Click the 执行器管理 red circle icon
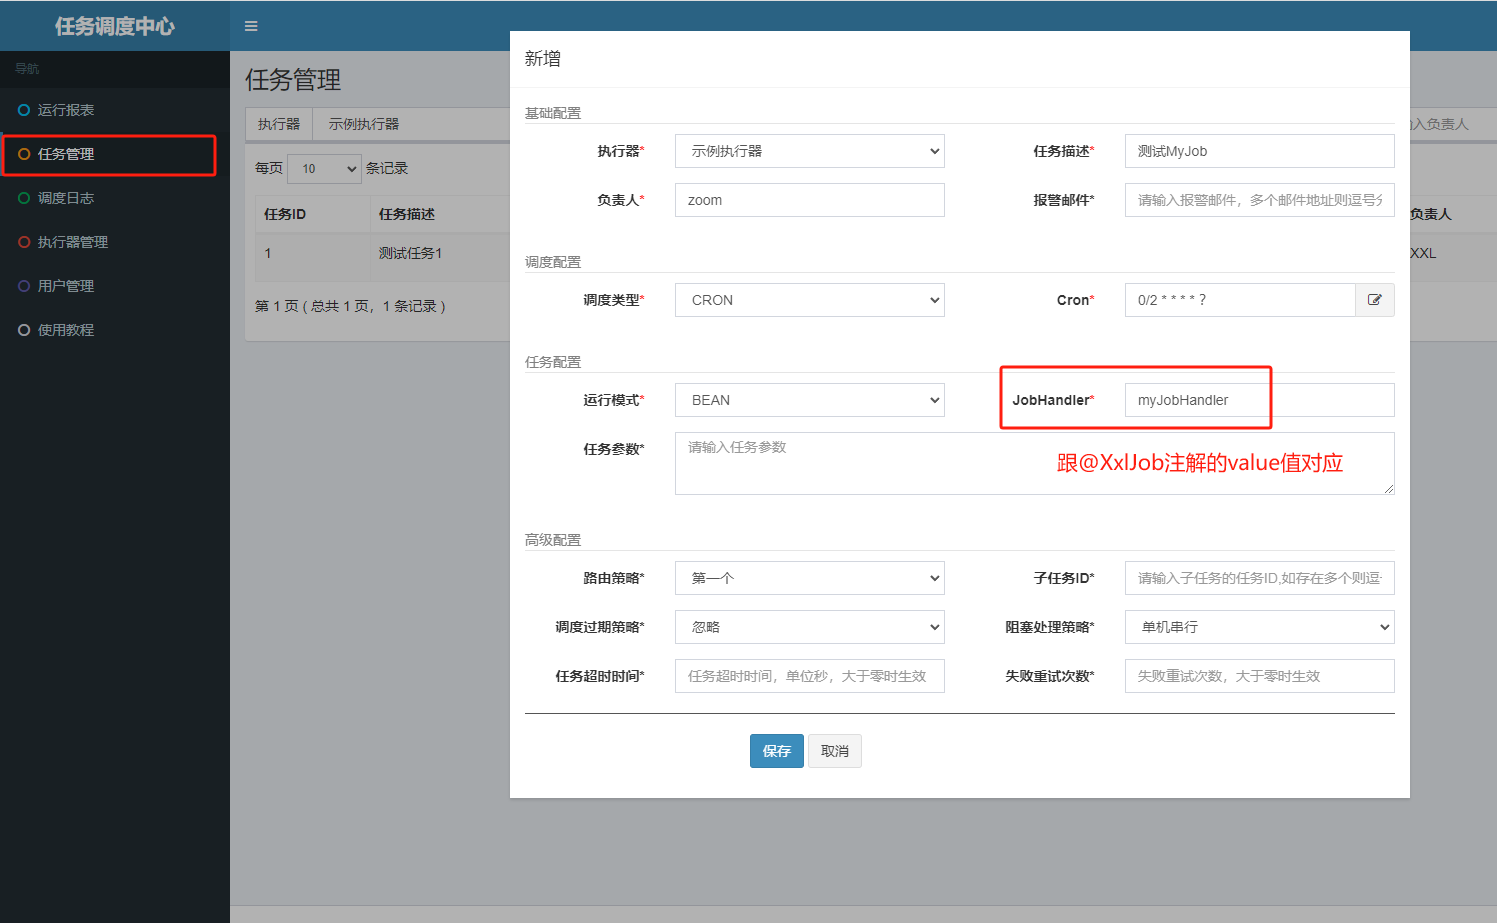 pyautogui.click(x=24, y=242)
